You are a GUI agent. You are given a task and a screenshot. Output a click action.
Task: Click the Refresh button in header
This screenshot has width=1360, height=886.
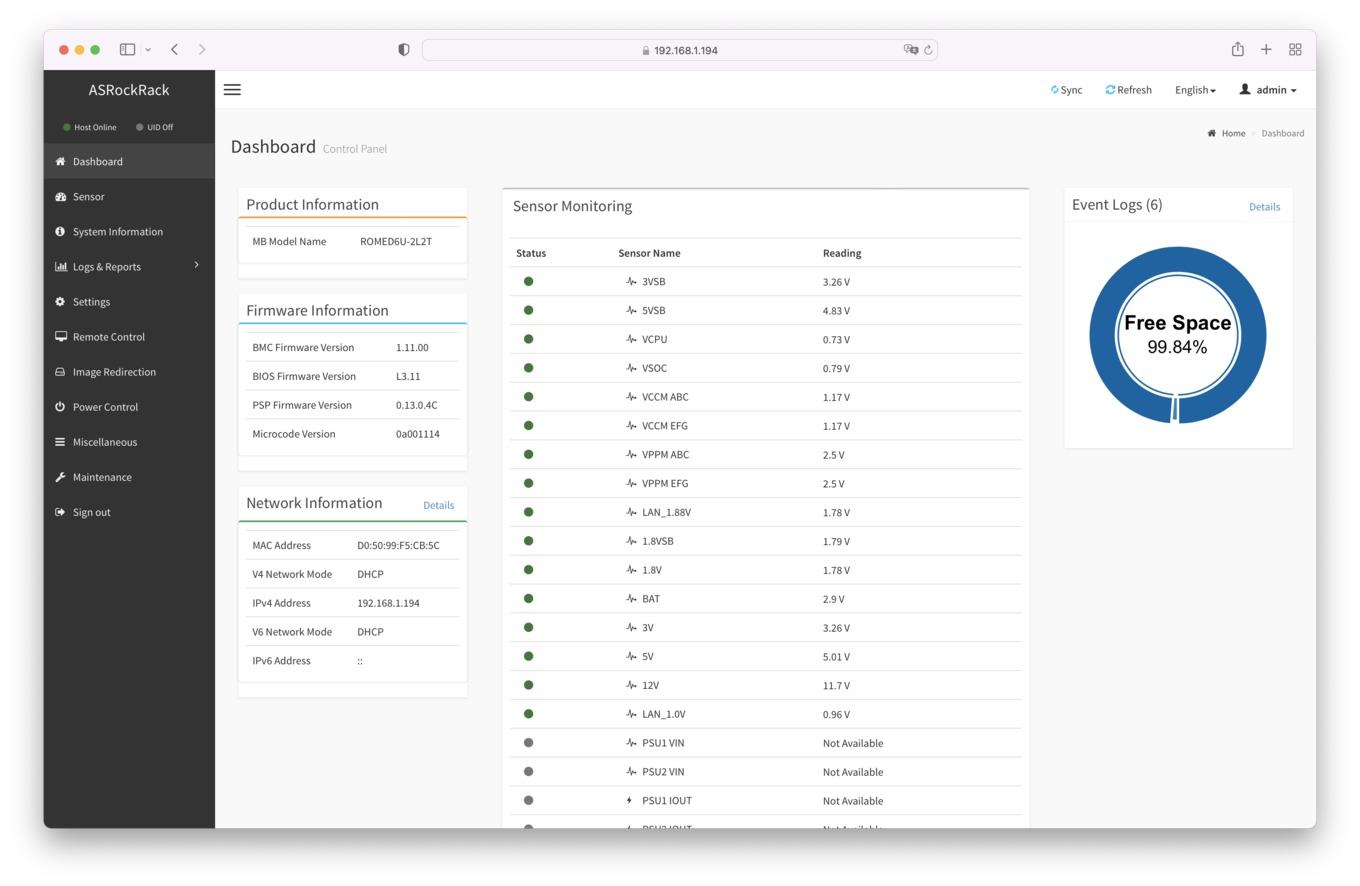[1129, 90]
